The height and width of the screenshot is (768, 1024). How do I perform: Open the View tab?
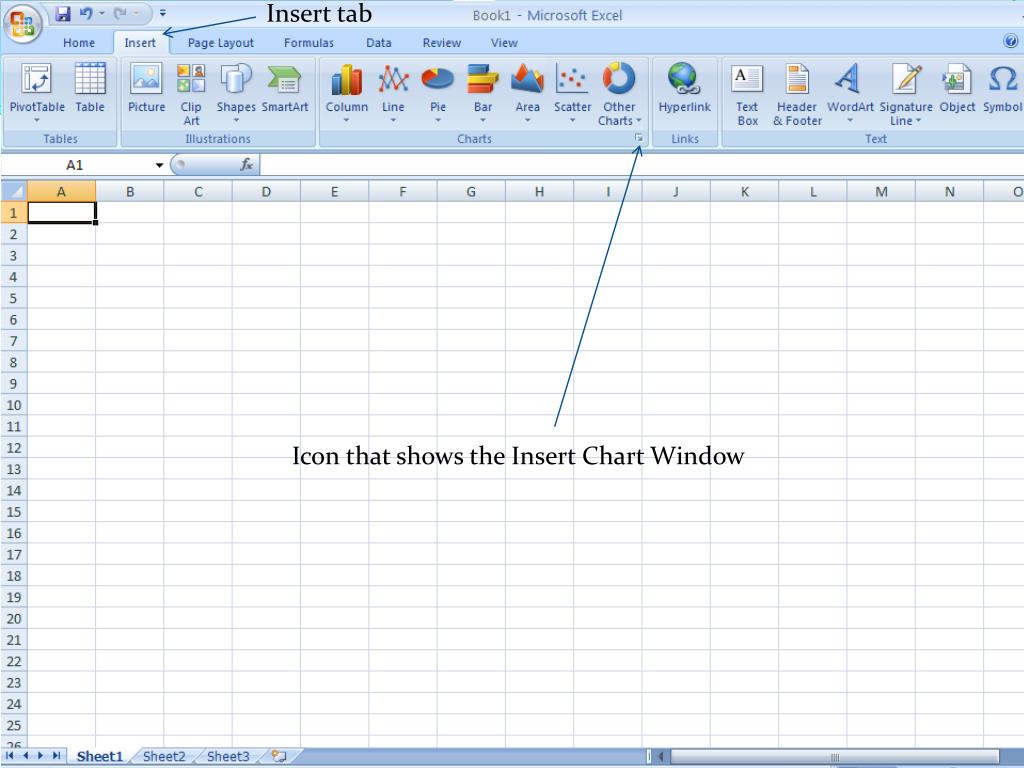[x=504, y=43]
